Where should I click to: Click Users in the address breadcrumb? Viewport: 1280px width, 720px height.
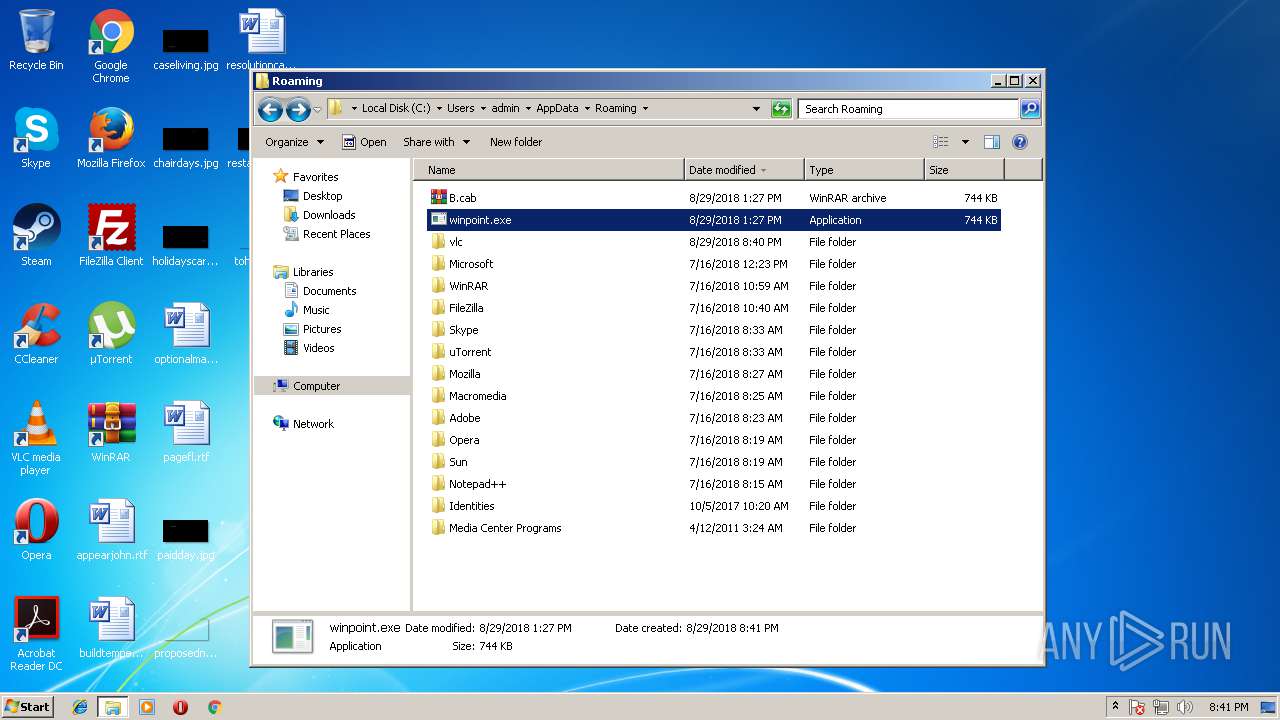point(461,109)
